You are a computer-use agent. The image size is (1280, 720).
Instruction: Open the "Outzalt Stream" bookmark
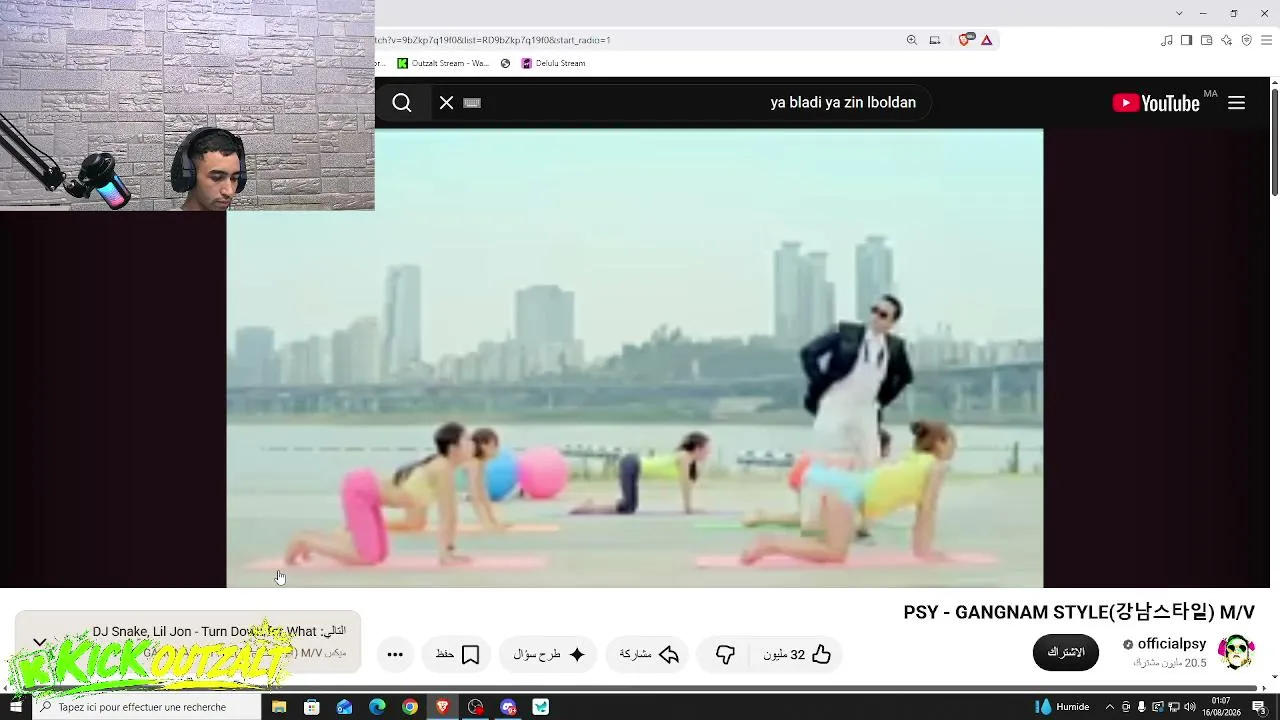pos(443,63)
